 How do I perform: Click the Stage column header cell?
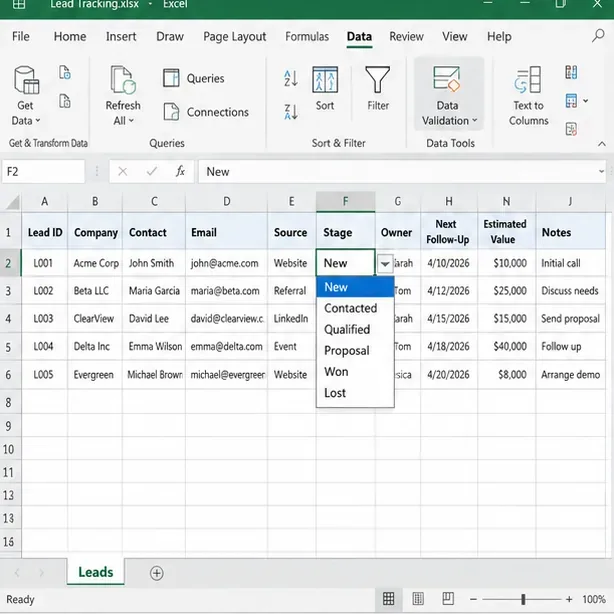tap(345, 232)
